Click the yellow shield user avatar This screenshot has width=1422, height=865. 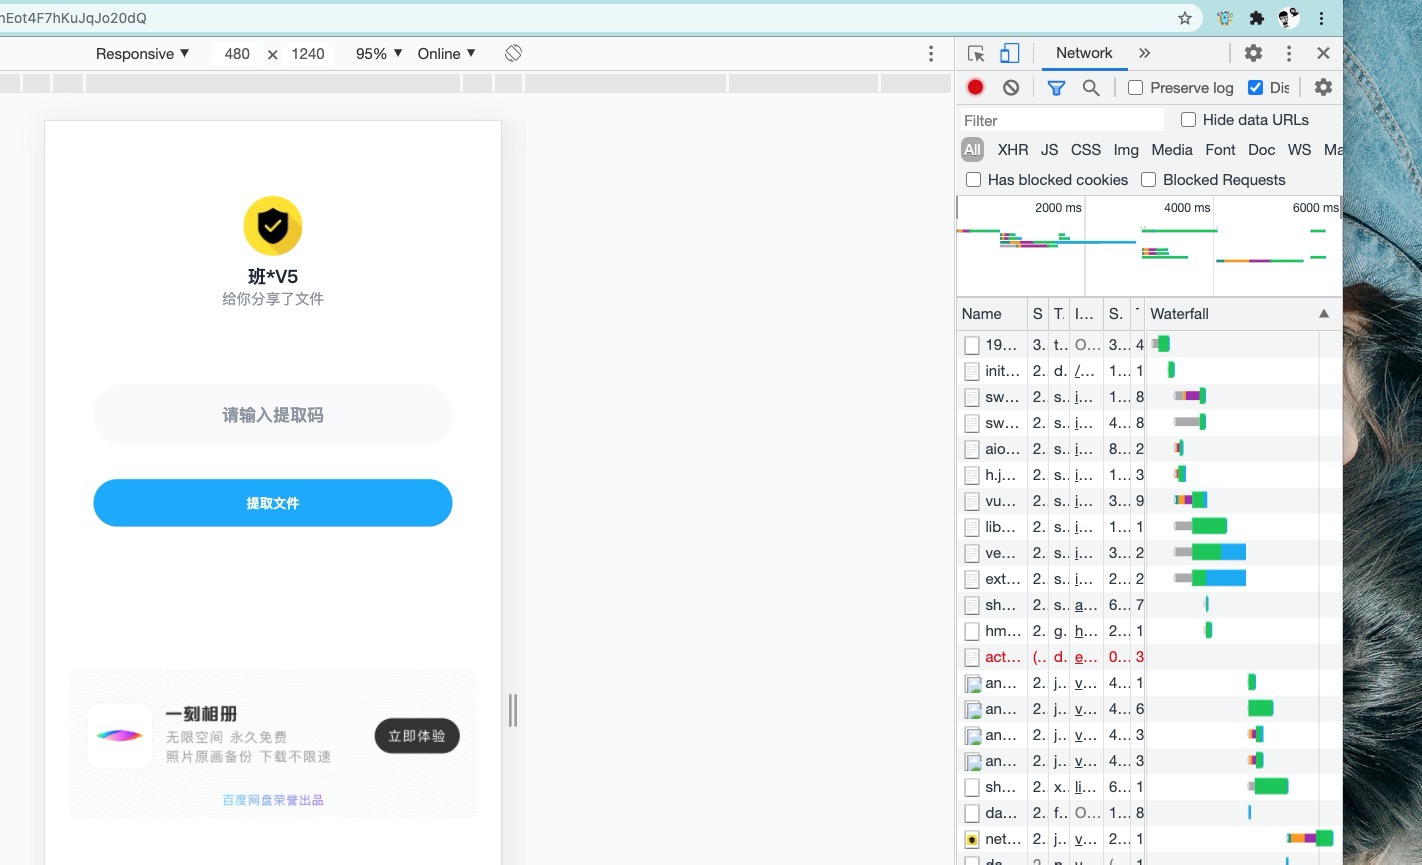click(x=273, y=226)
